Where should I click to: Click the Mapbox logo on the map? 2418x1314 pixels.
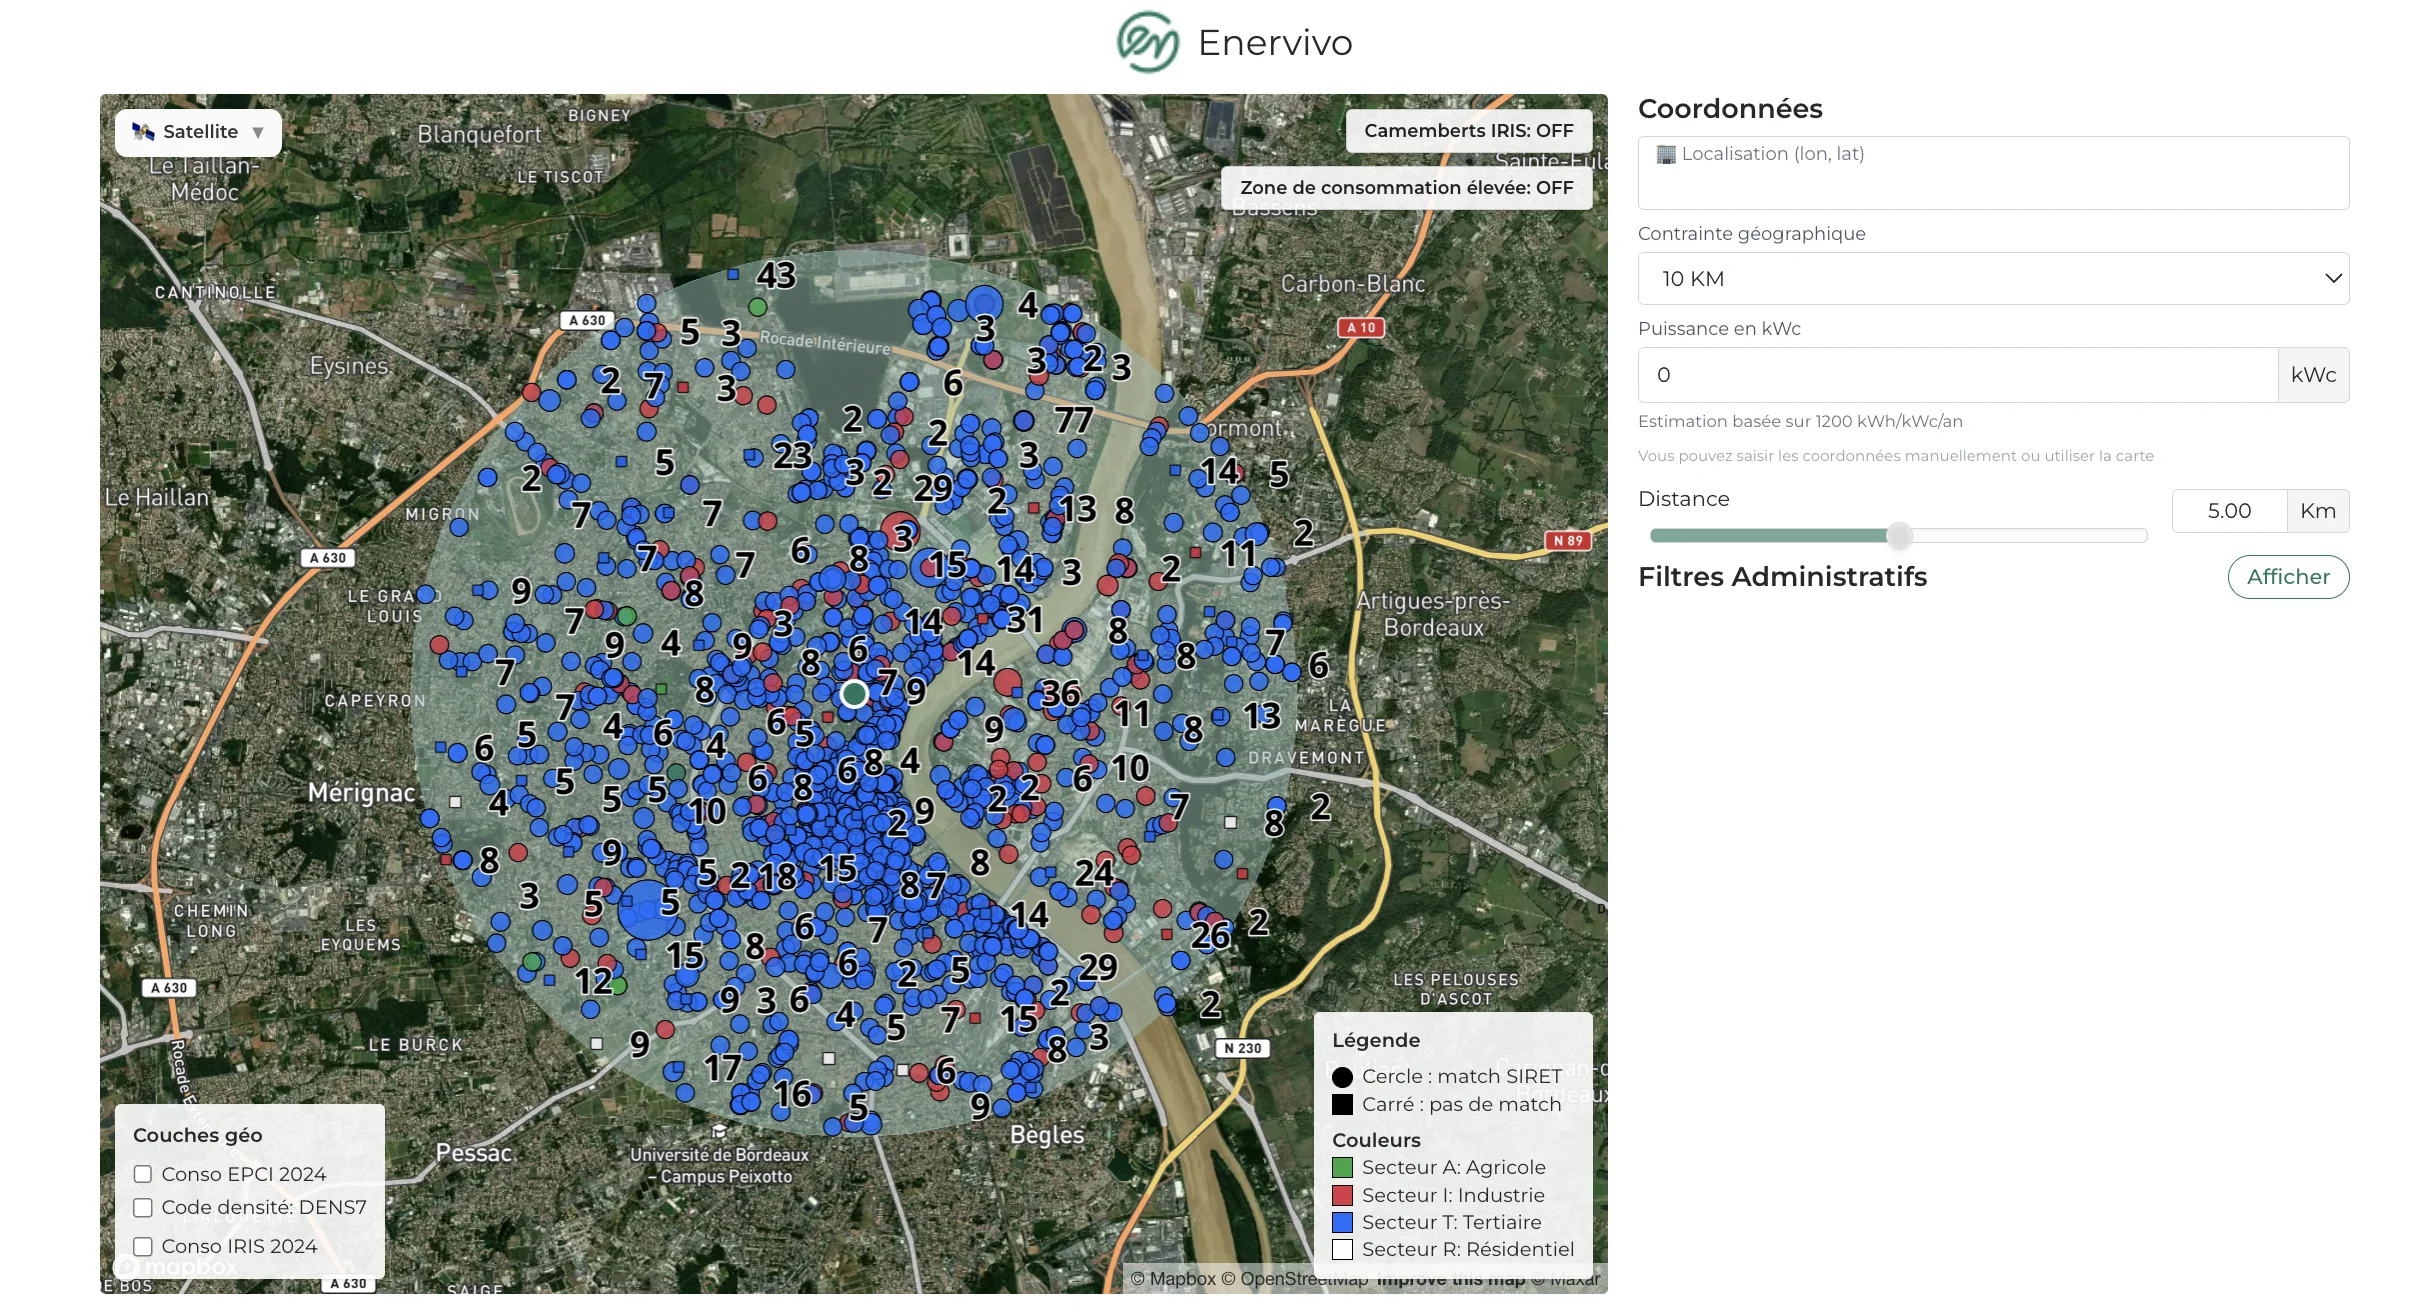pyautogui.click(x=175, y=1267)
